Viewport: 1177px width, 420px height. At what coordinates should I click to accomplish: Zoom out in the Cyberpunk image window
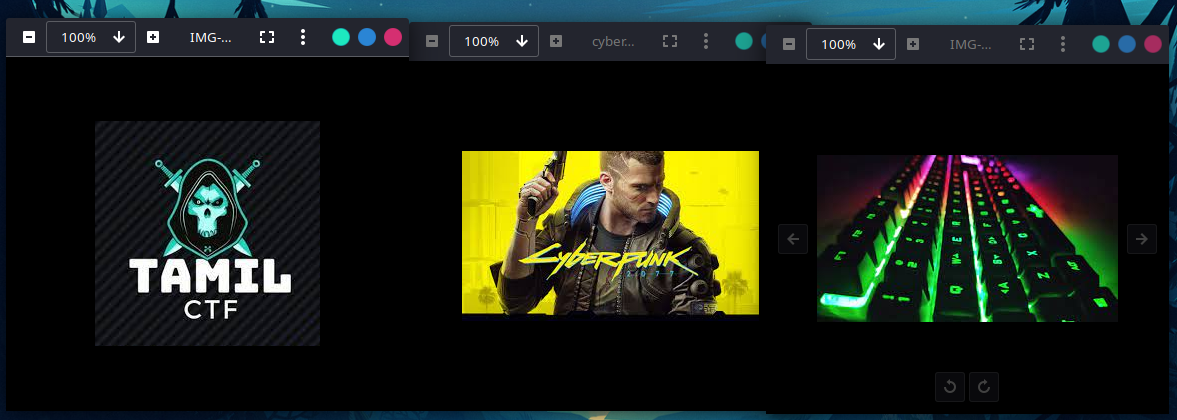coord(432,41)
